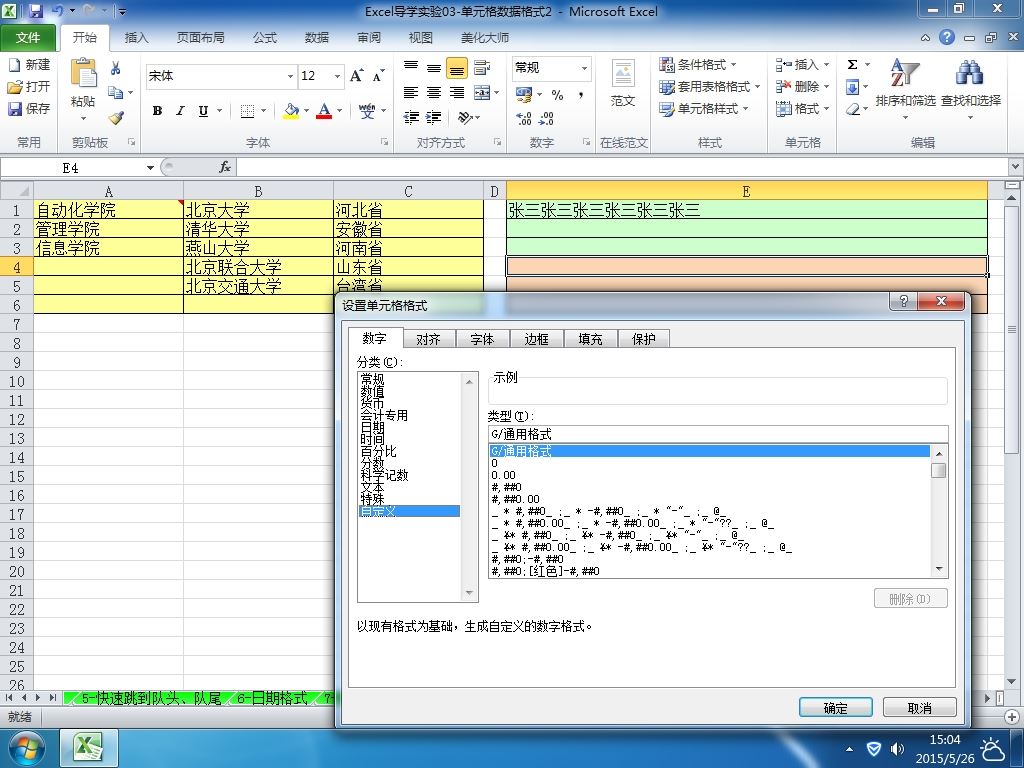Open the font size dropdown
The width and height of the screenshot is (1024, 768).
[x=337, y=76]
